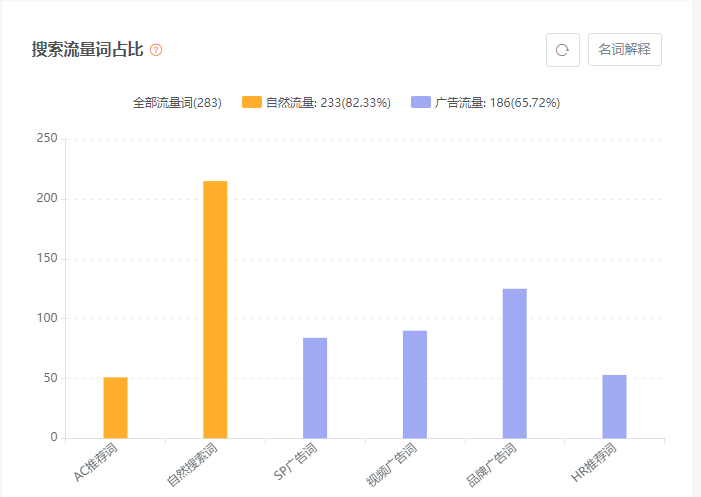
Task: Click the 250 y-axis value
Action: pos(47,138)
